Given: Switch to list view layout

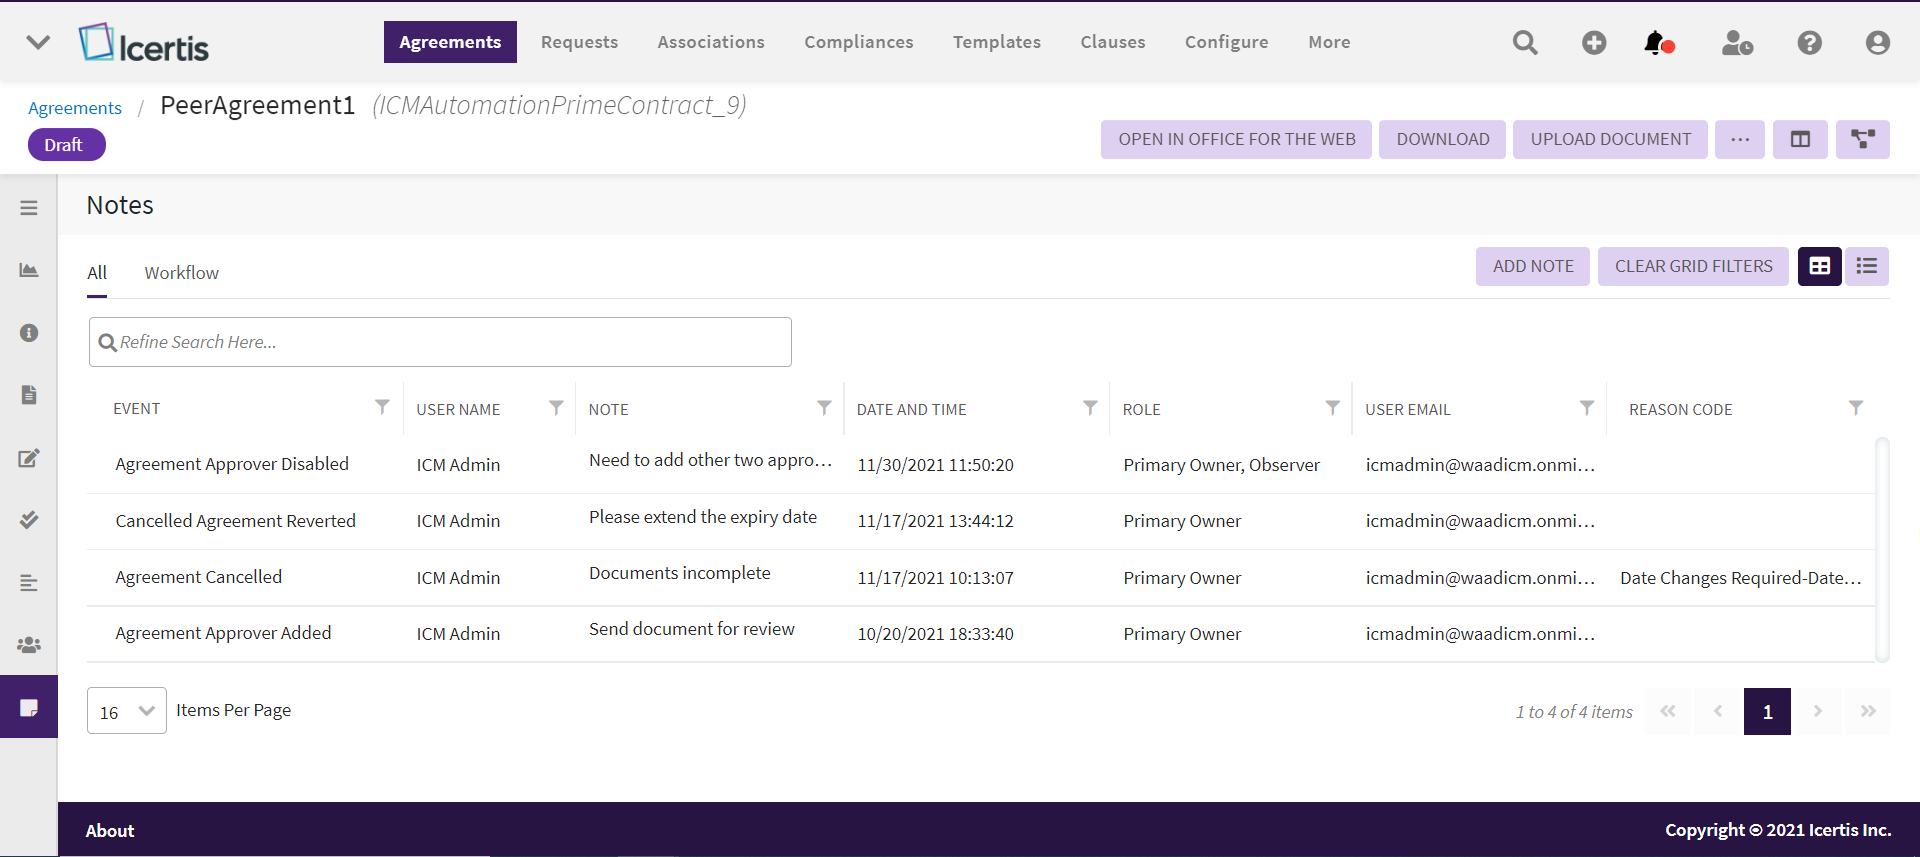Looking at the screenshot, I should click(1866, 266).
